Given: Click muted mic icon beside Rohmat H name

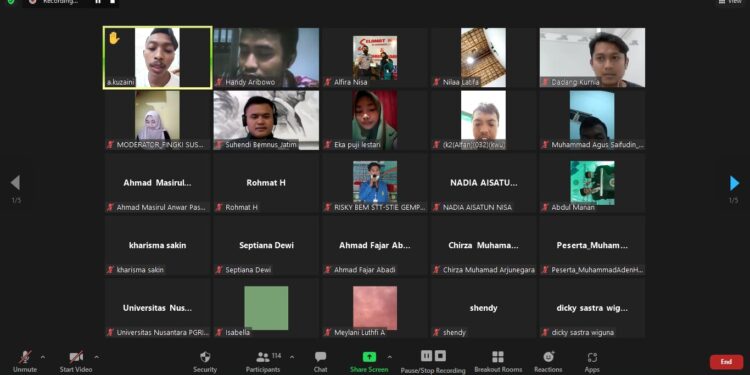Looking at the screenshot, I should [219, 207].
